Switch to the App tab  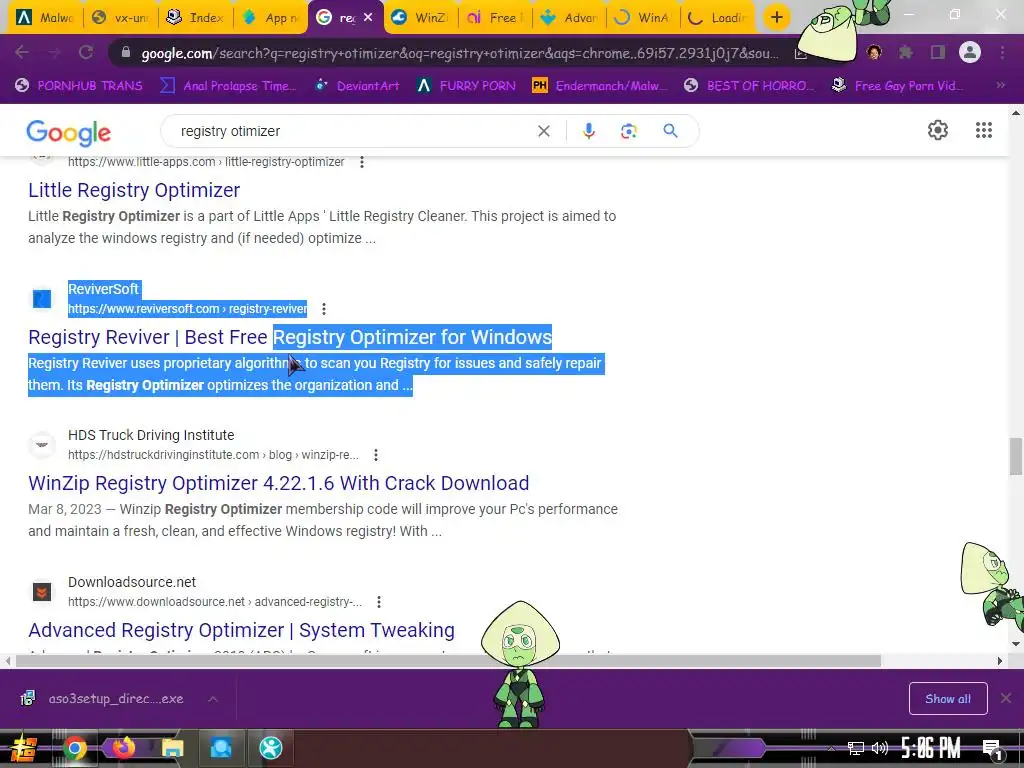[270, 18]
